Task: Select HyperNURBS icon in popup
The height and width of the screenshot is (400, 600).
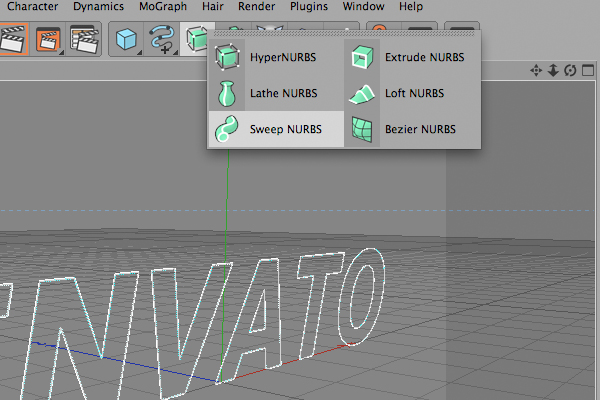Action: pyautogui.click(x=227, y=57)
